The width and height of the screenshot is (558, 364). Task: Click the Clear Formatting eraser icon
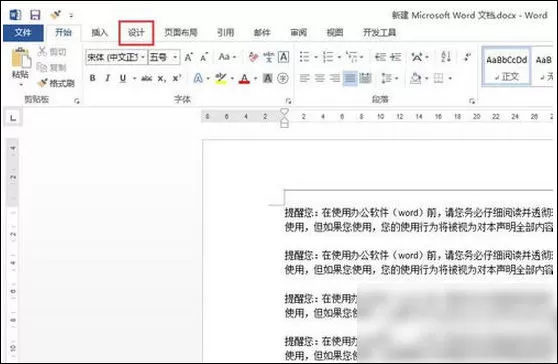click(x=253, y=57)
